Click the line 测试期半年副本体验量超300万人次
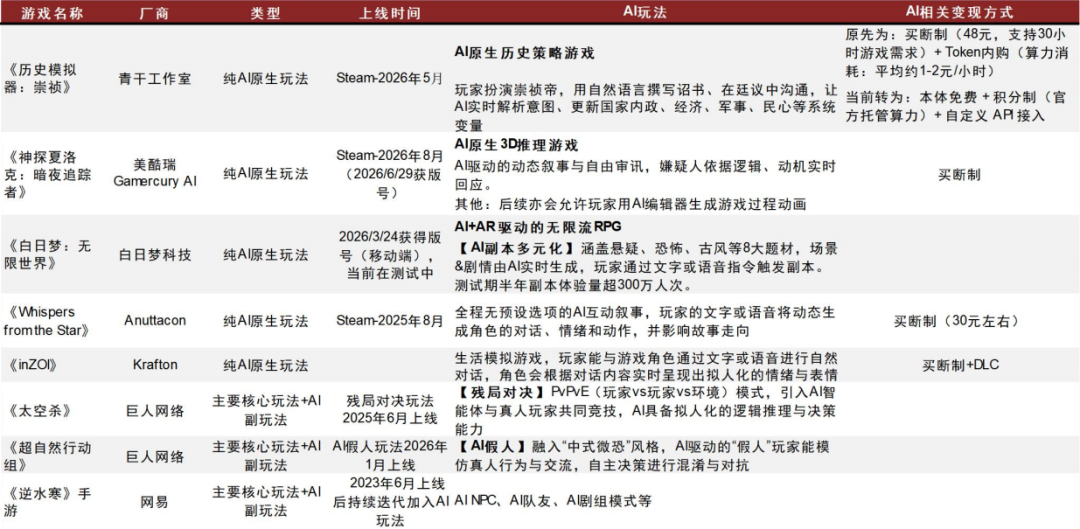The width and height of the screenshot is (1080, 529). (x=574, y=285)
